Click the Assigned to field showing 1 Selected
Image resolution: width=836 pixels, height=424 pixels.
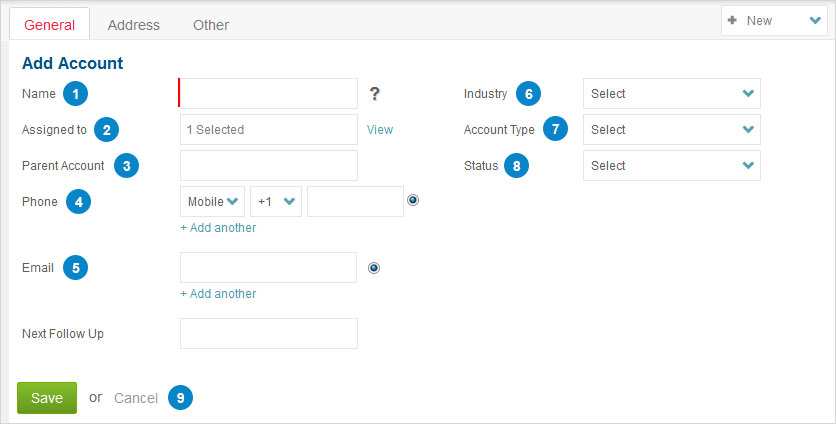[269, 130]
